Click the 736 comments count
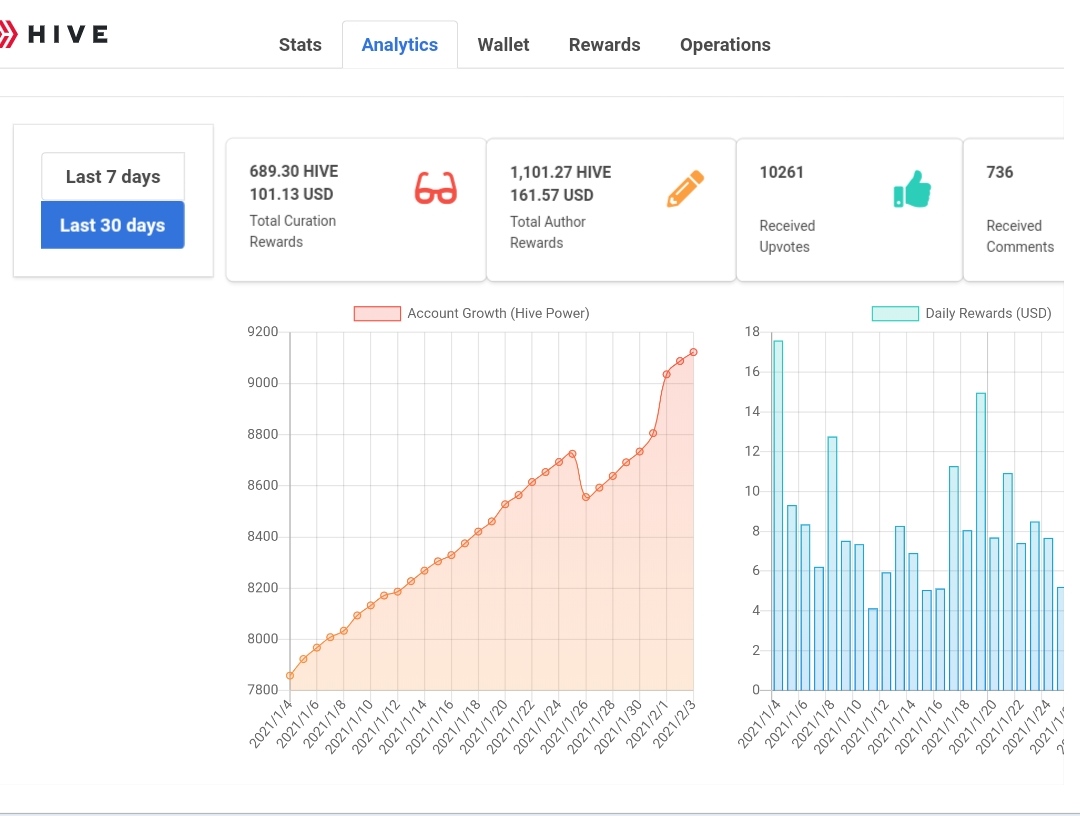This screenshot has height=816, width=1080. coord(999,172)
